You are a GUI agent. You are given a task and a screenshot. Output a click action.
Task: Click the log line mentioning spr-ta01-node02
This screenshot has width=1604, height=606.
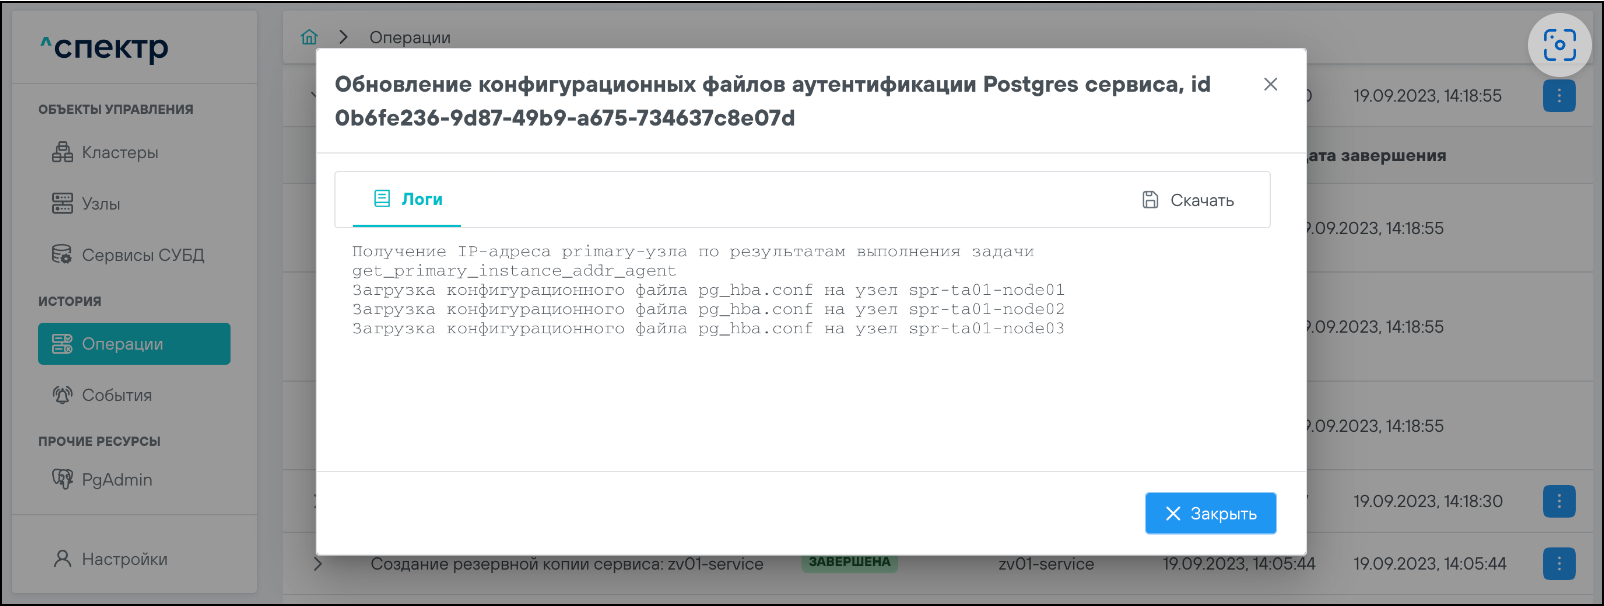(x=708, y=309)
